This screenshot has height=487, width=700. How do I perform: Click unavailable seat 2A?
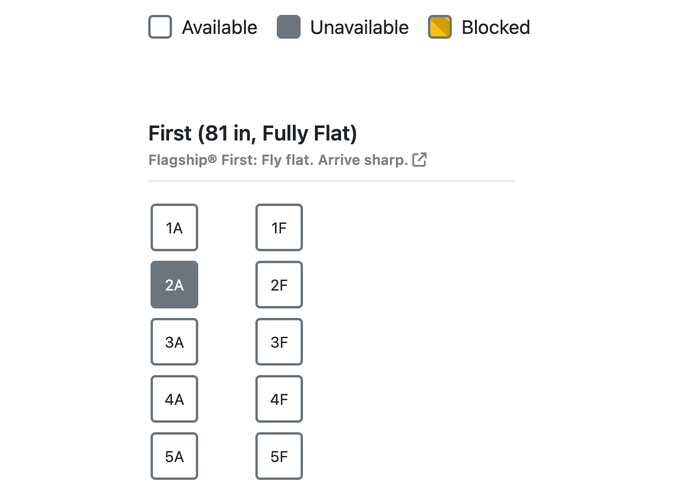(x=174, y=285)
